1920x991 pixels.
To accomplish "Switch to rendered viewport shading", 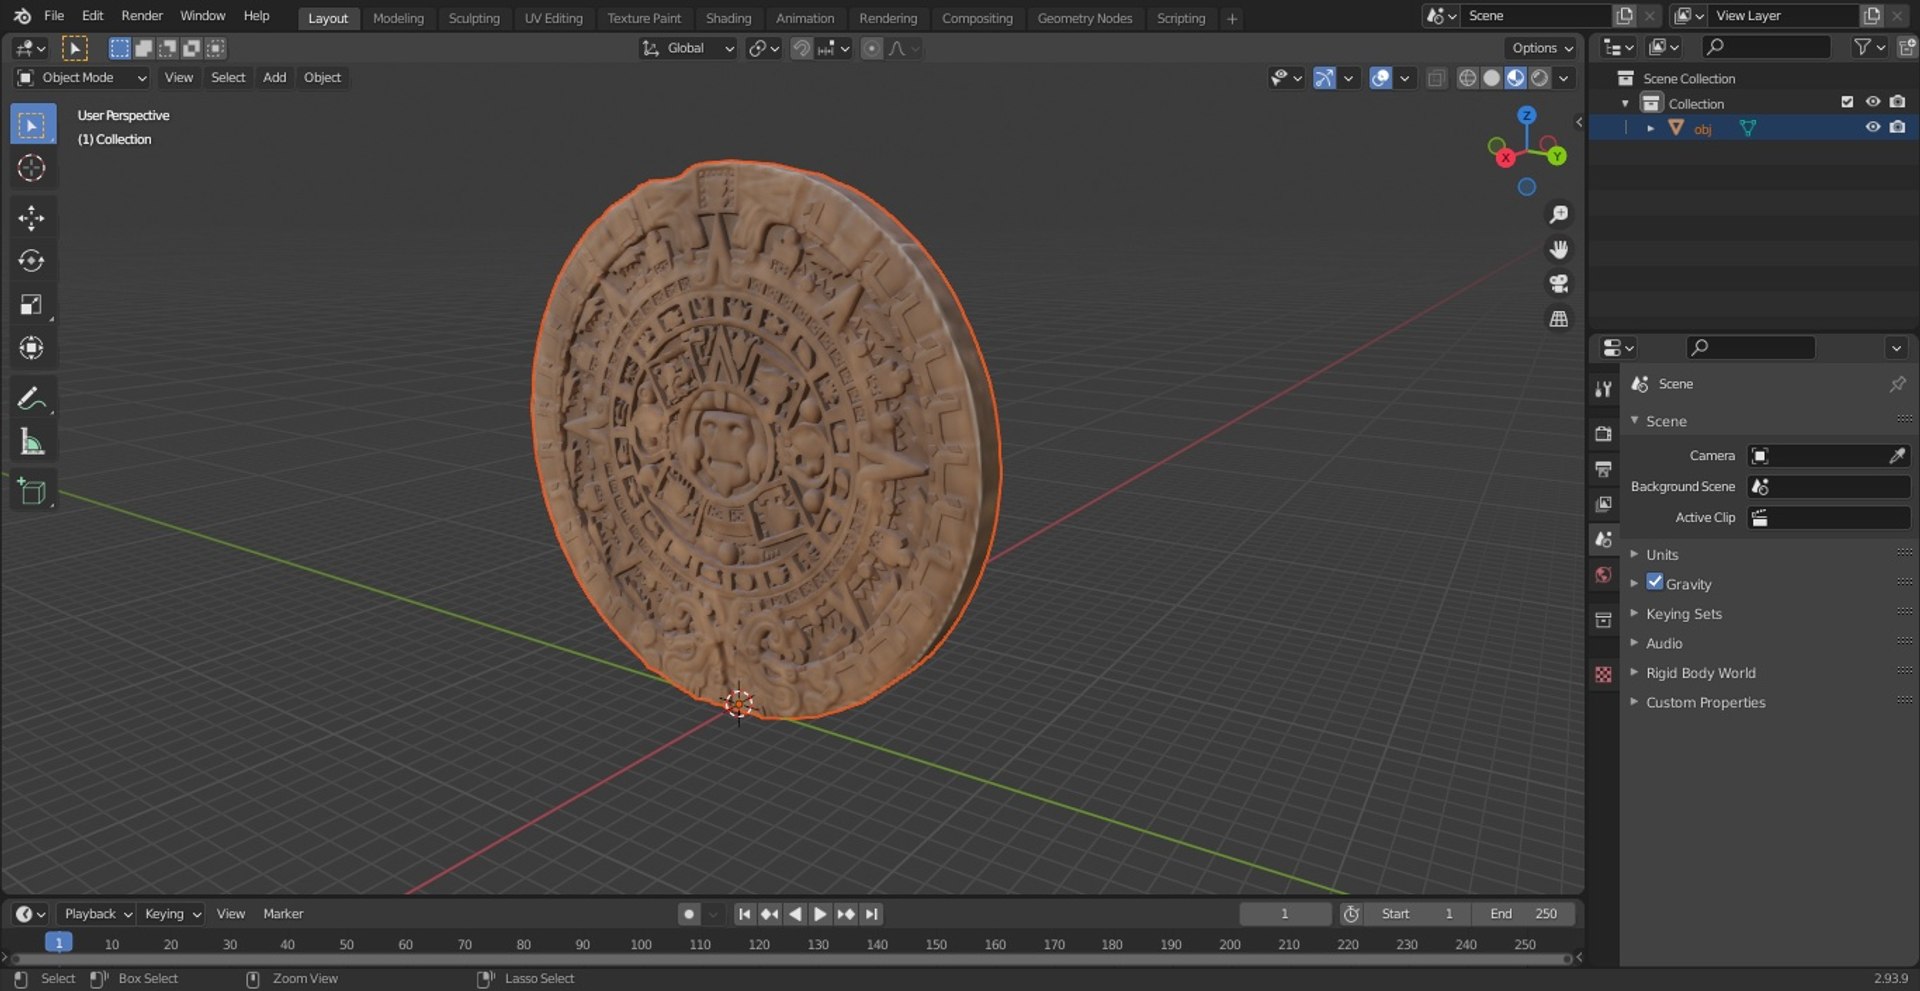I will [x=1540, y=78].
